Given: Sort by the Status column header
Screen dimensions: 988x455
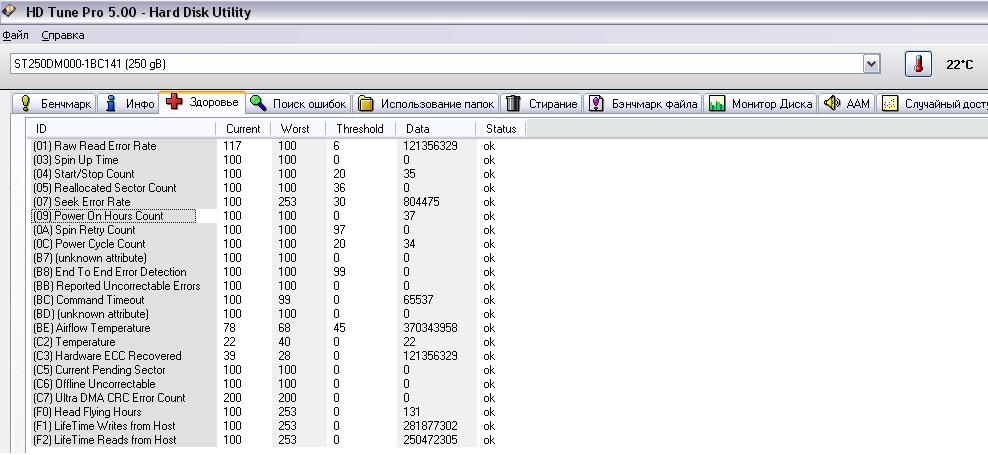Looking at the screenshot, I should pyautogui.click(x=501, y=129).
